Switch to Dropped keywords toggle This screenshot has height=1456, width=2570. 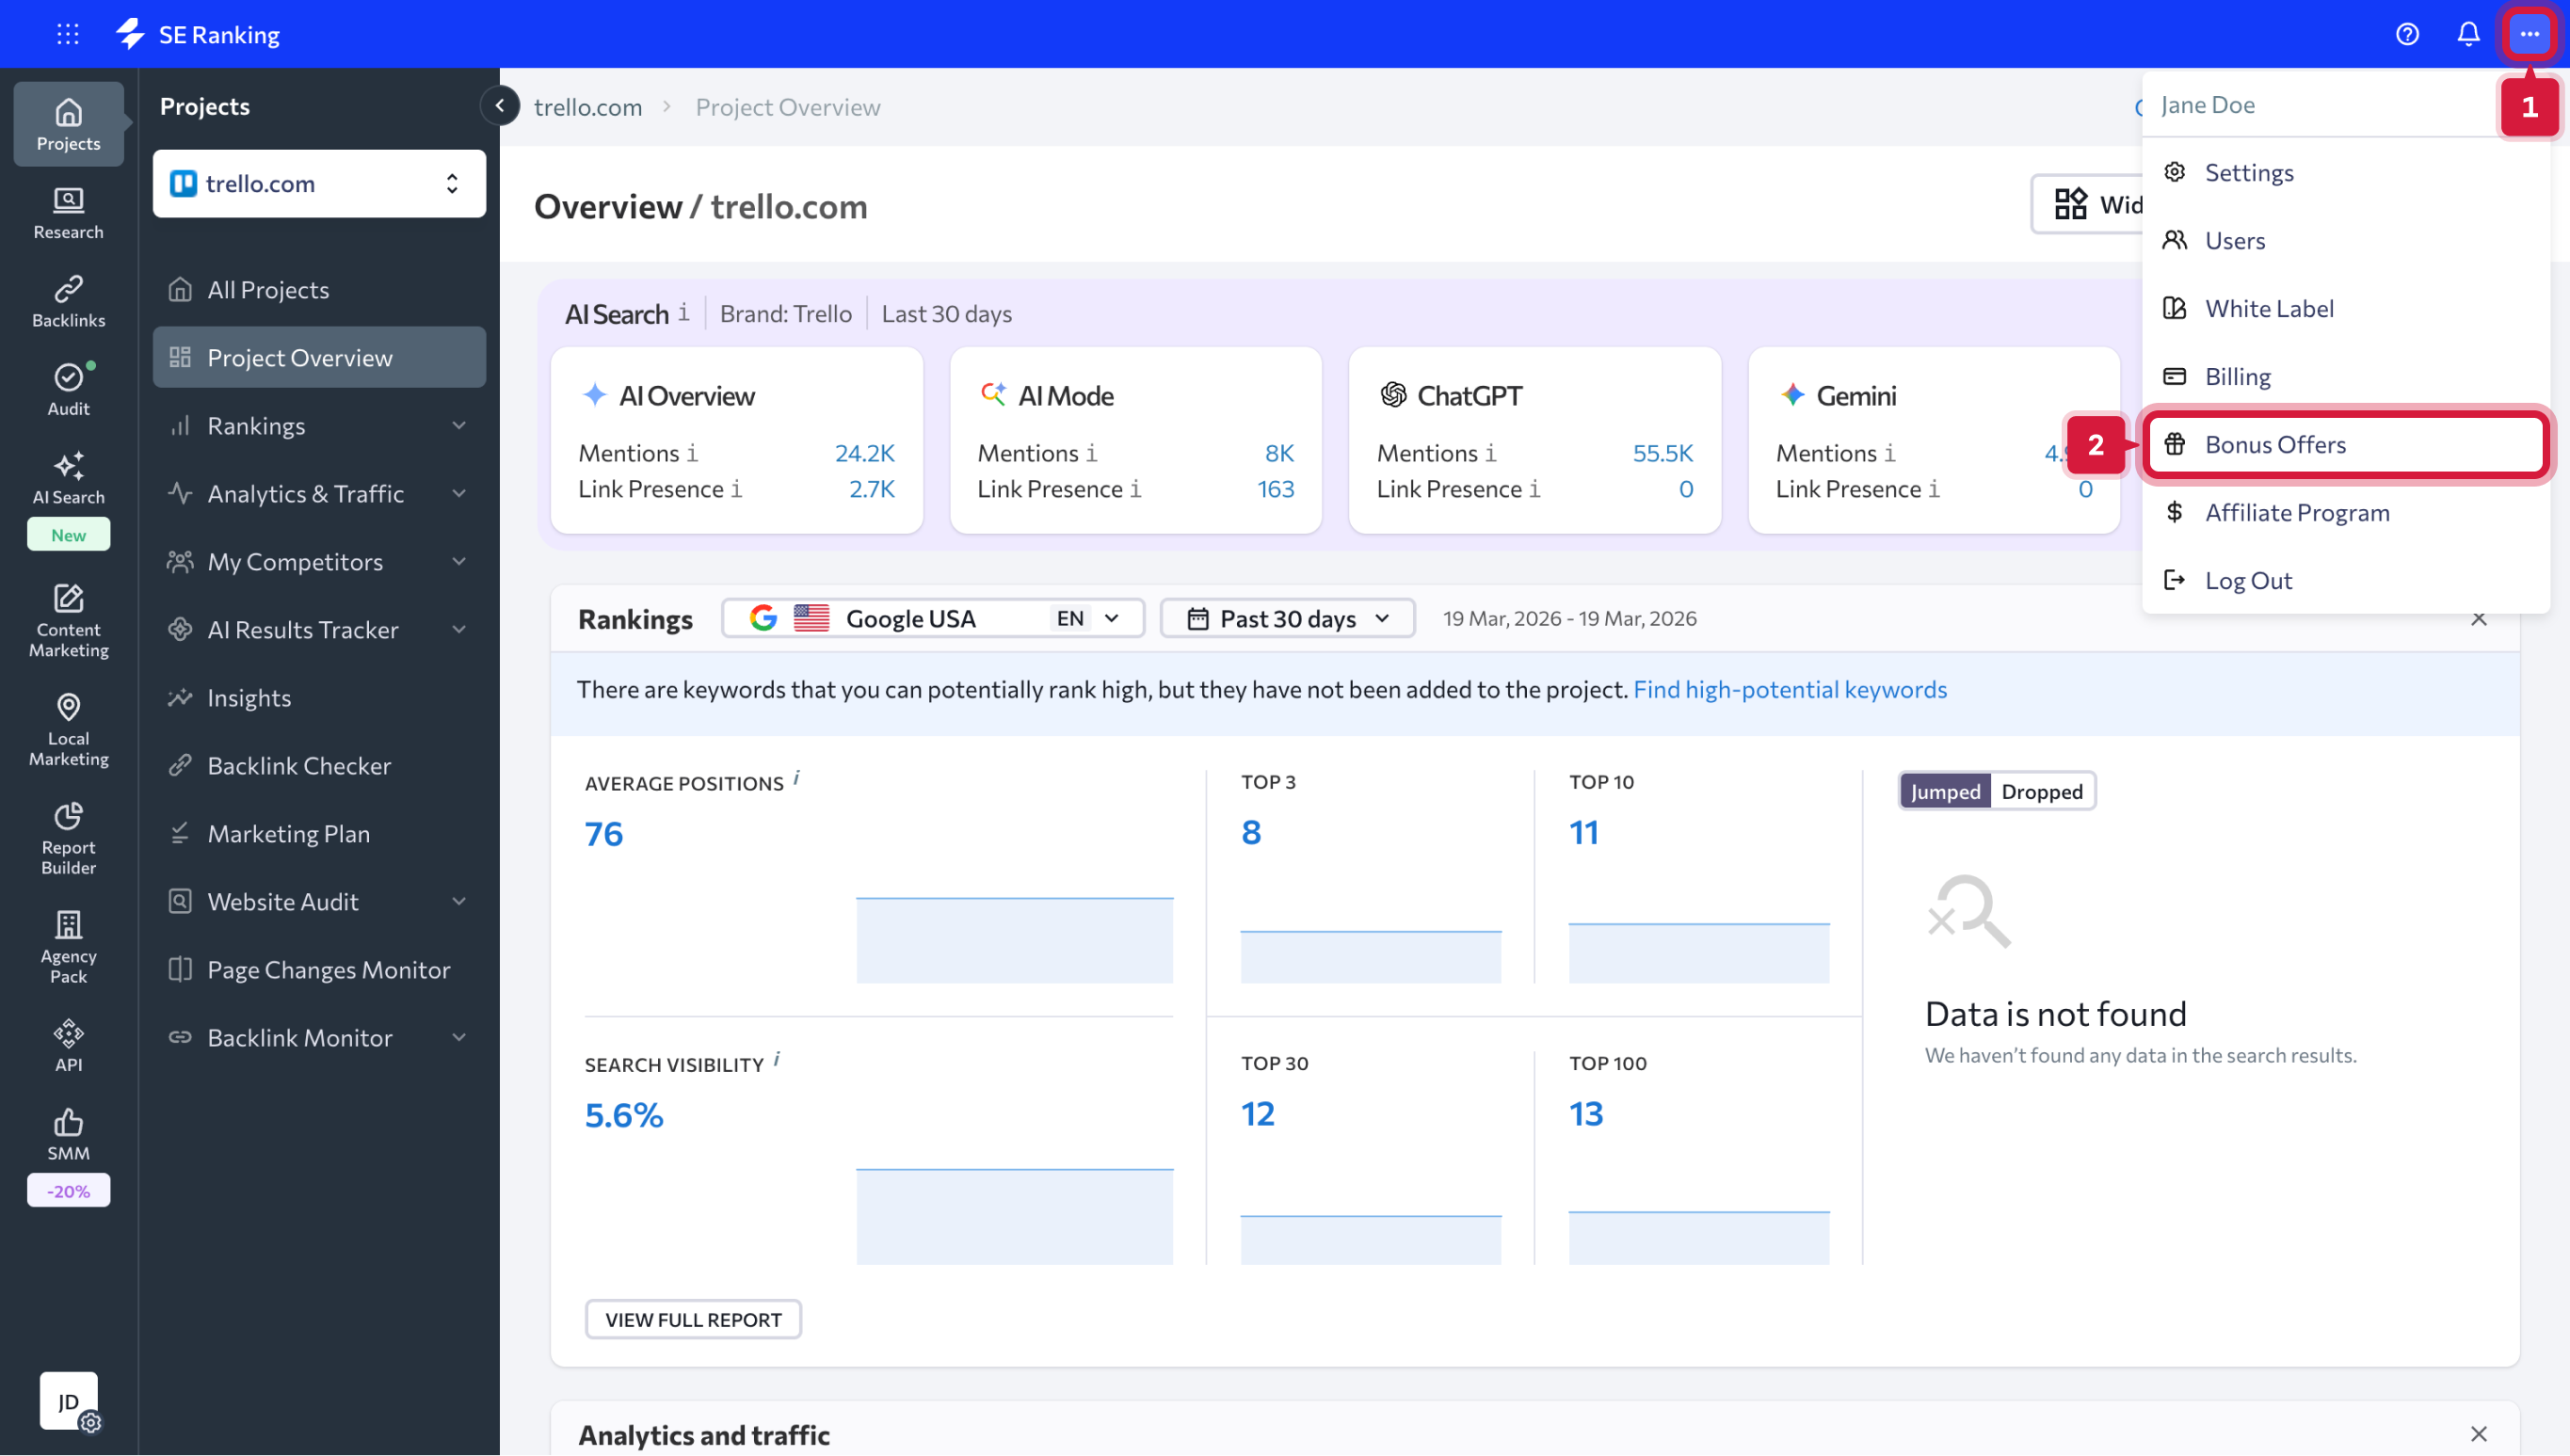click(2041, 791)
